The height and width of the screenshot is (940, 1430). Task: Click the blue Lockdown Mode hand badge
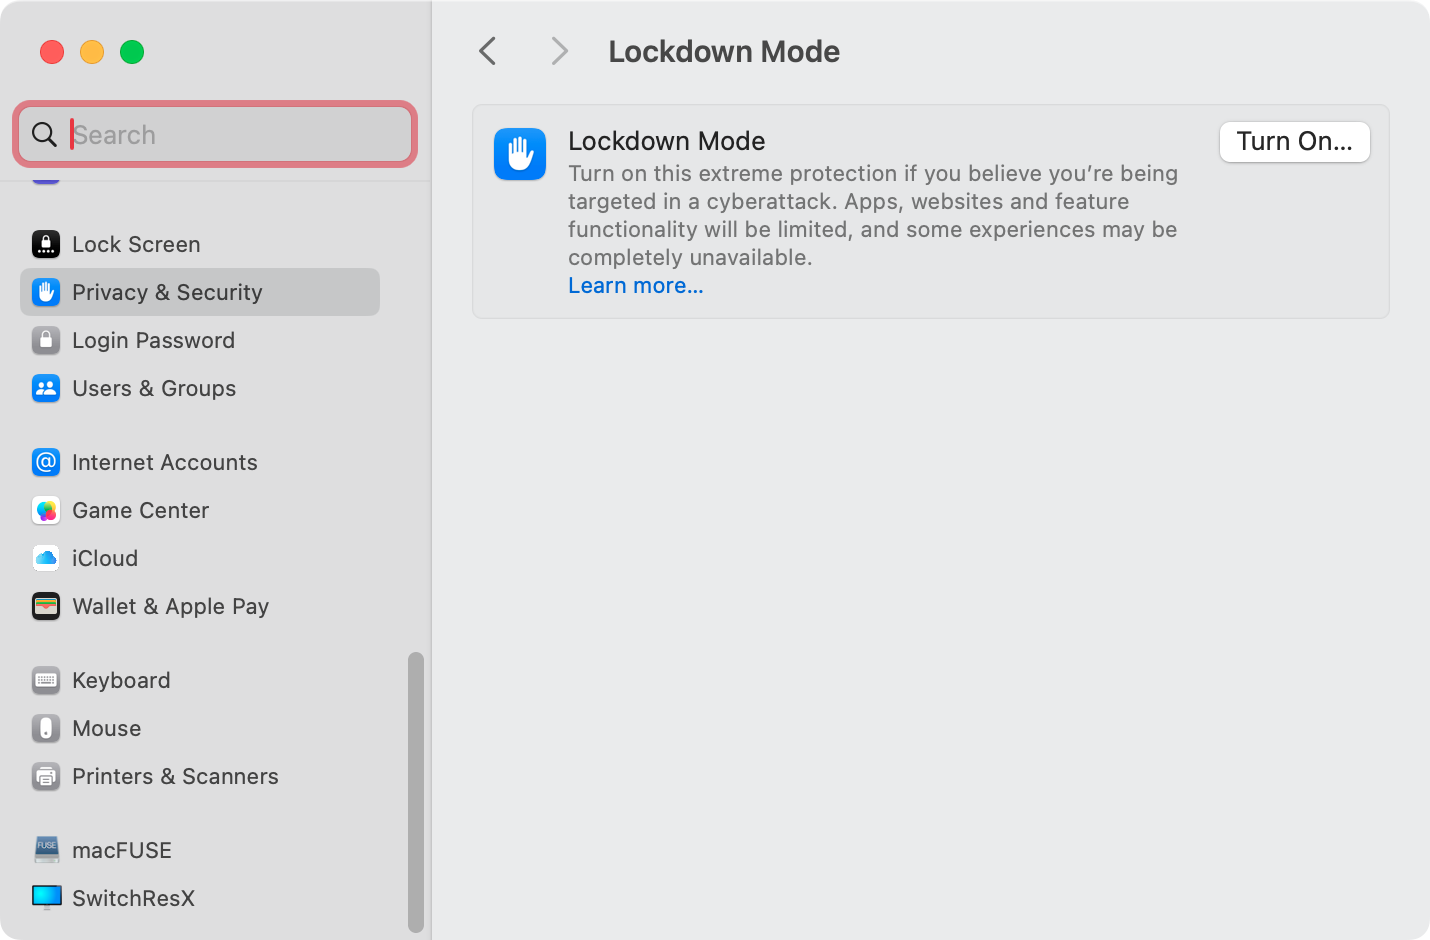[520, 154]
